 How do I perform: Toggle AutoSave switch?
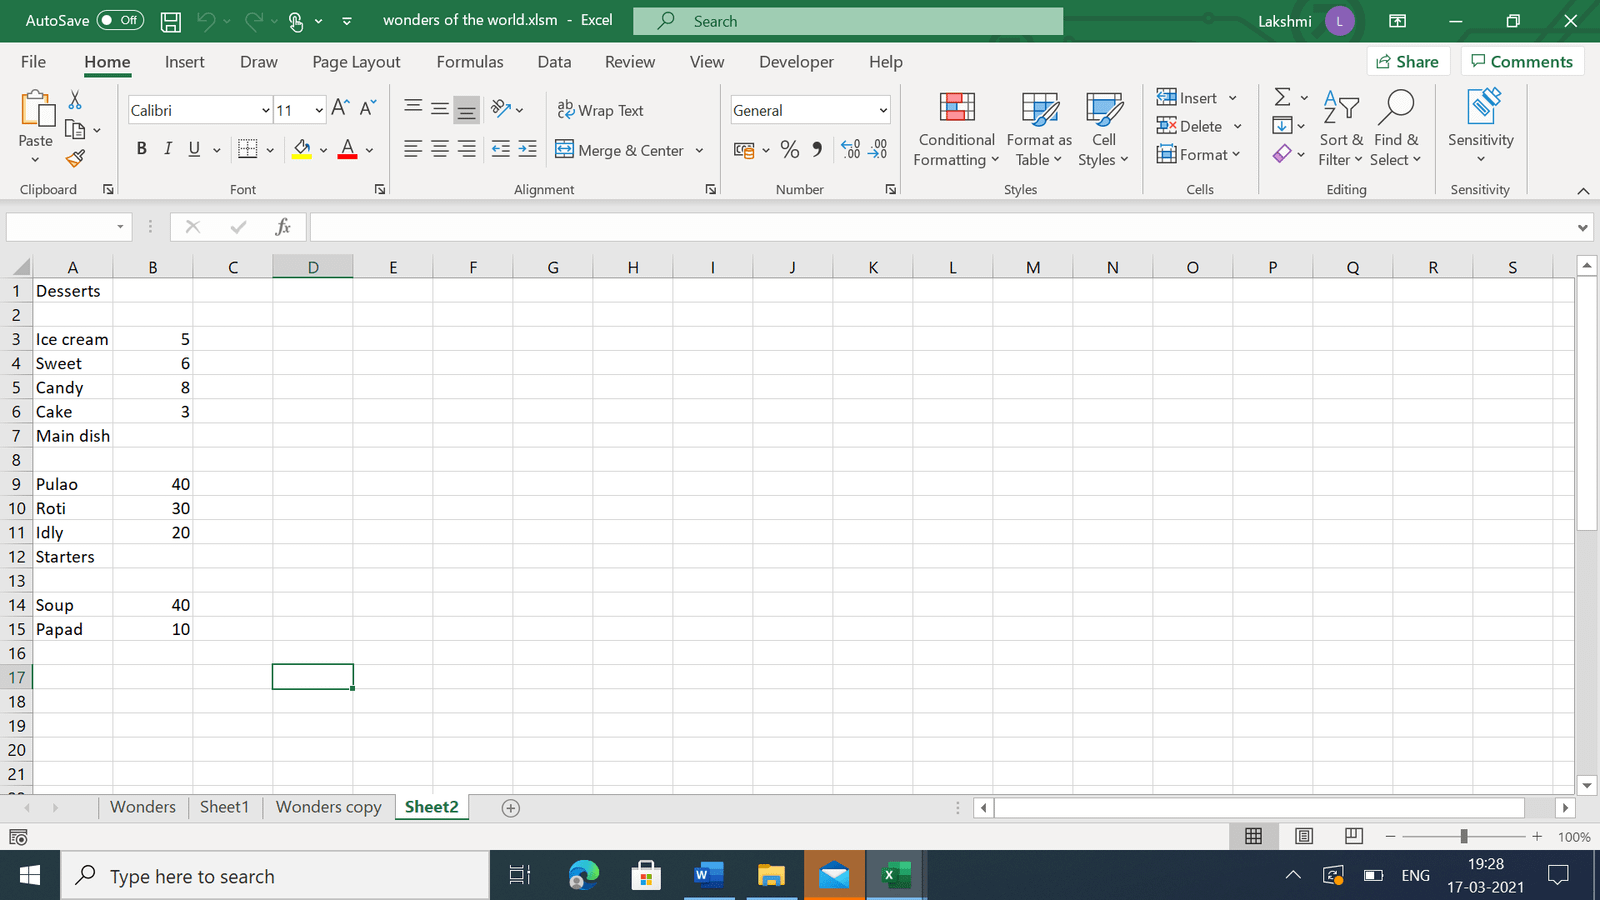pyautogui.click(x=120, y=20)
